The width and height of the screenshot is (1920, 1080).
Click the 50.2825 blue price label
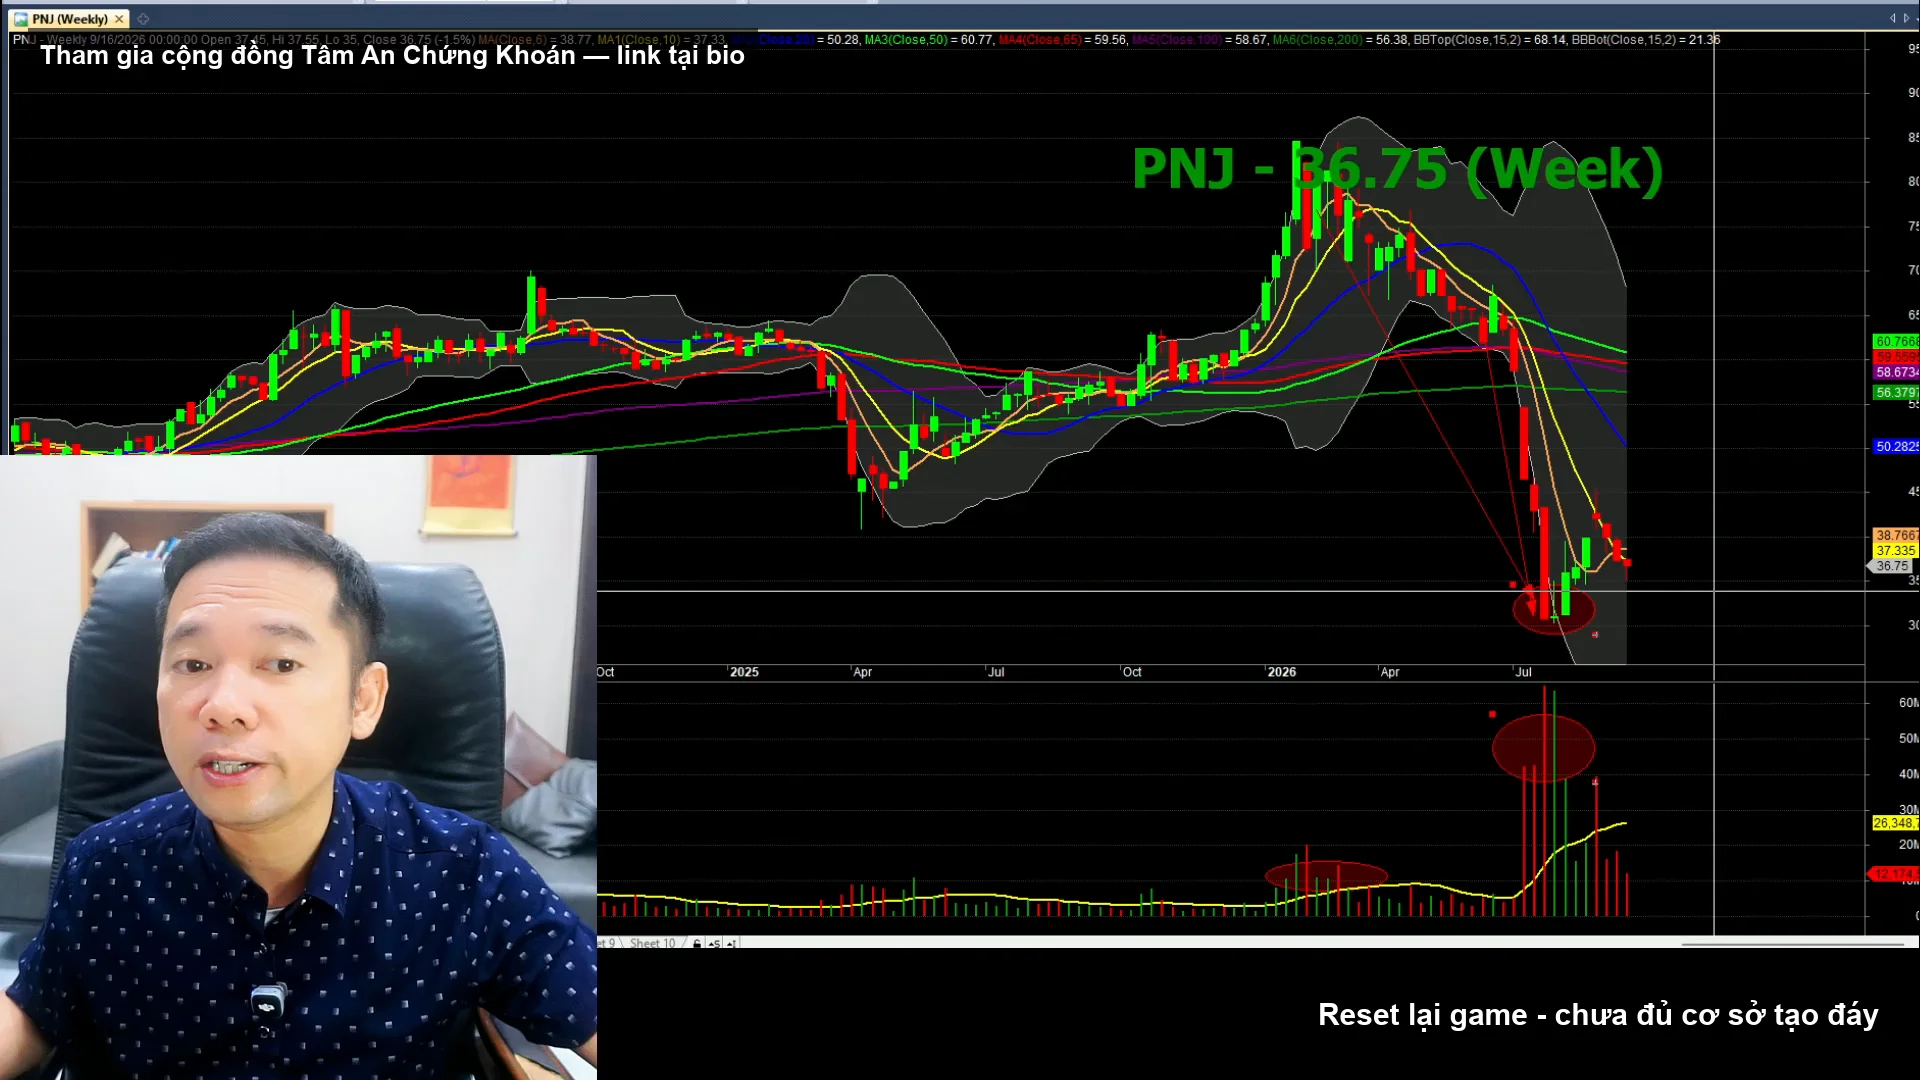pyautogui.click(x=1895, y=447)
